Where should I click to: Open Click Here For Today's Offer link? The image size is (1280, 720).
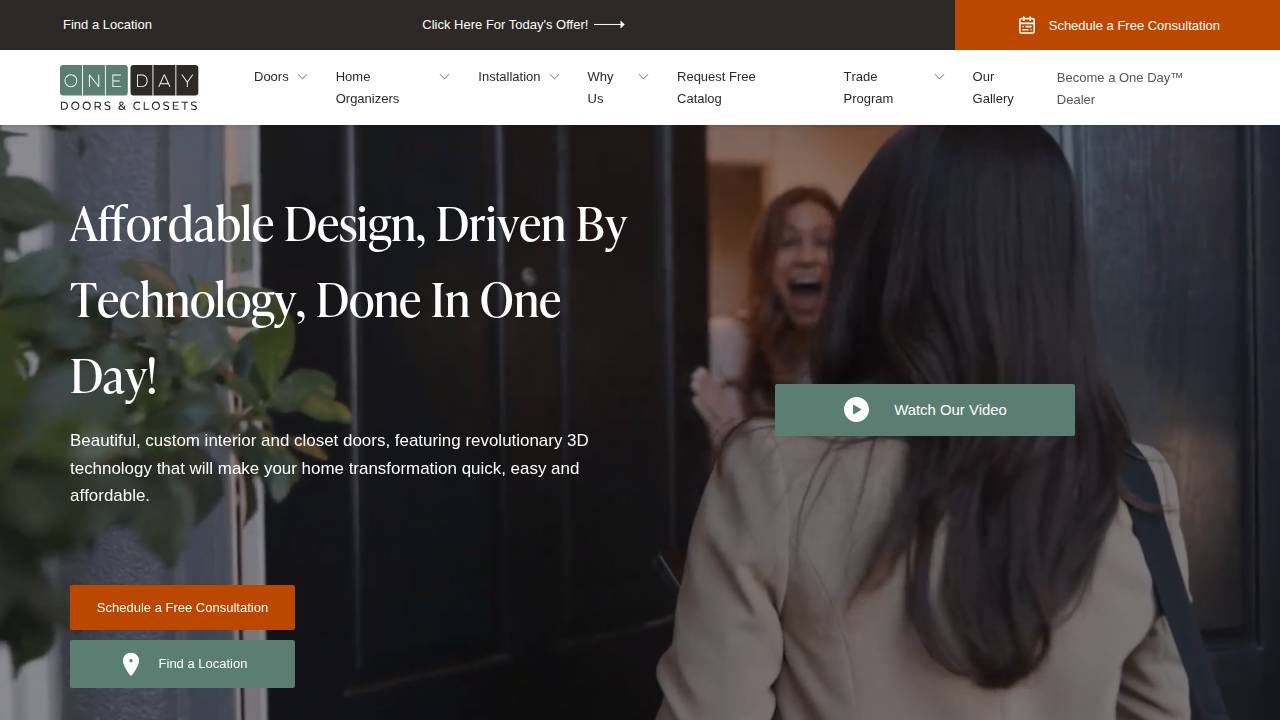click(505, 25)
